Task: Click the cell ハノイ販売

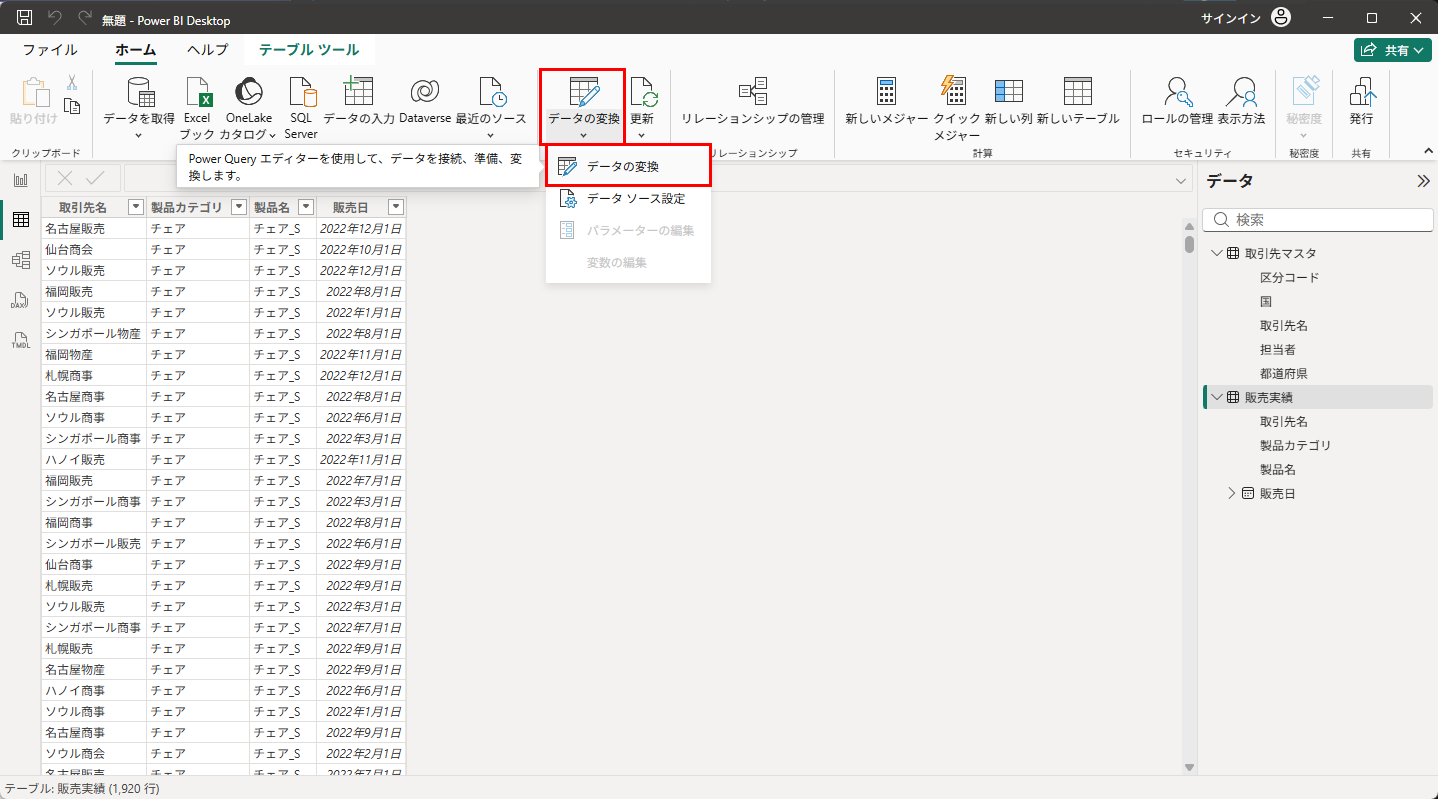Action: tap(94, 459)
